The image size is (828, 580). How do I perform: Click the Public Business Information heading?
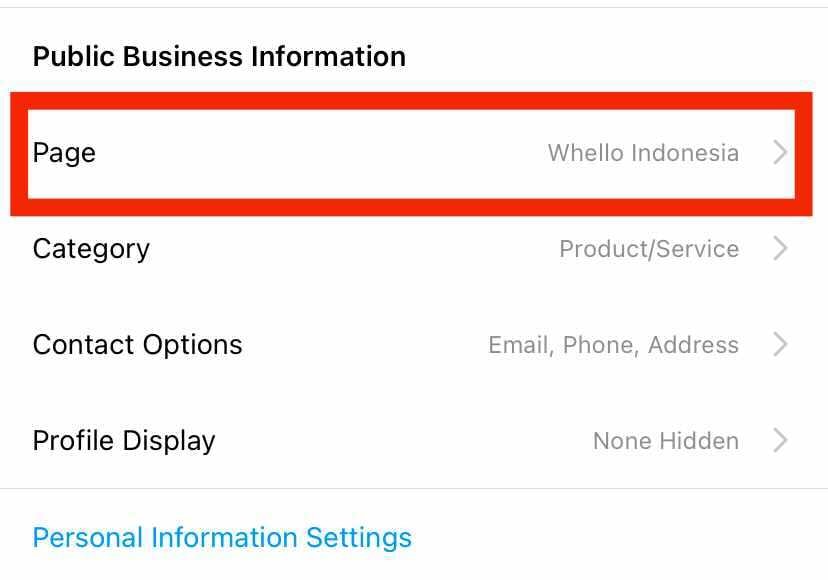pyautogui.click(x=219, y=56)
